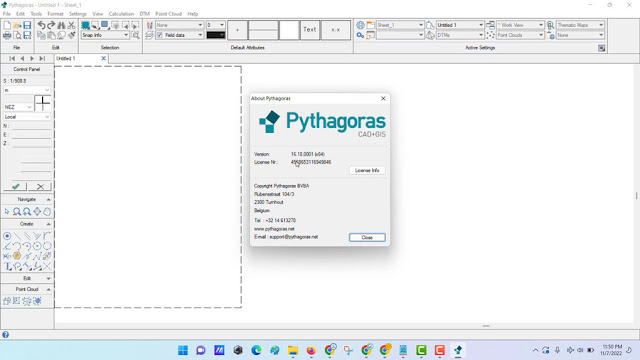This screenshot has width=640, height=360.
Task: Open the Tools menu
Action: tap(36, 14)
